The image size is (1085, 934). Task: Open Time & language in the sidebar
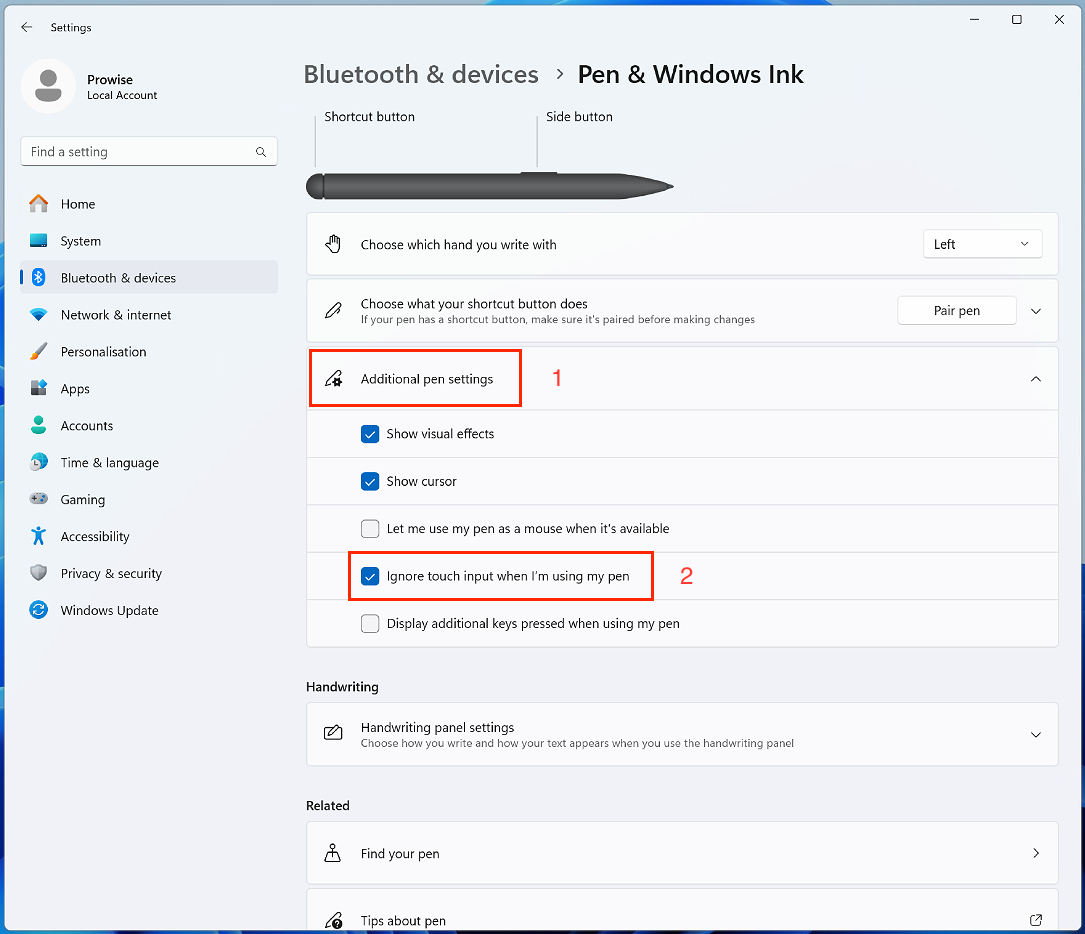click(109, 463)
